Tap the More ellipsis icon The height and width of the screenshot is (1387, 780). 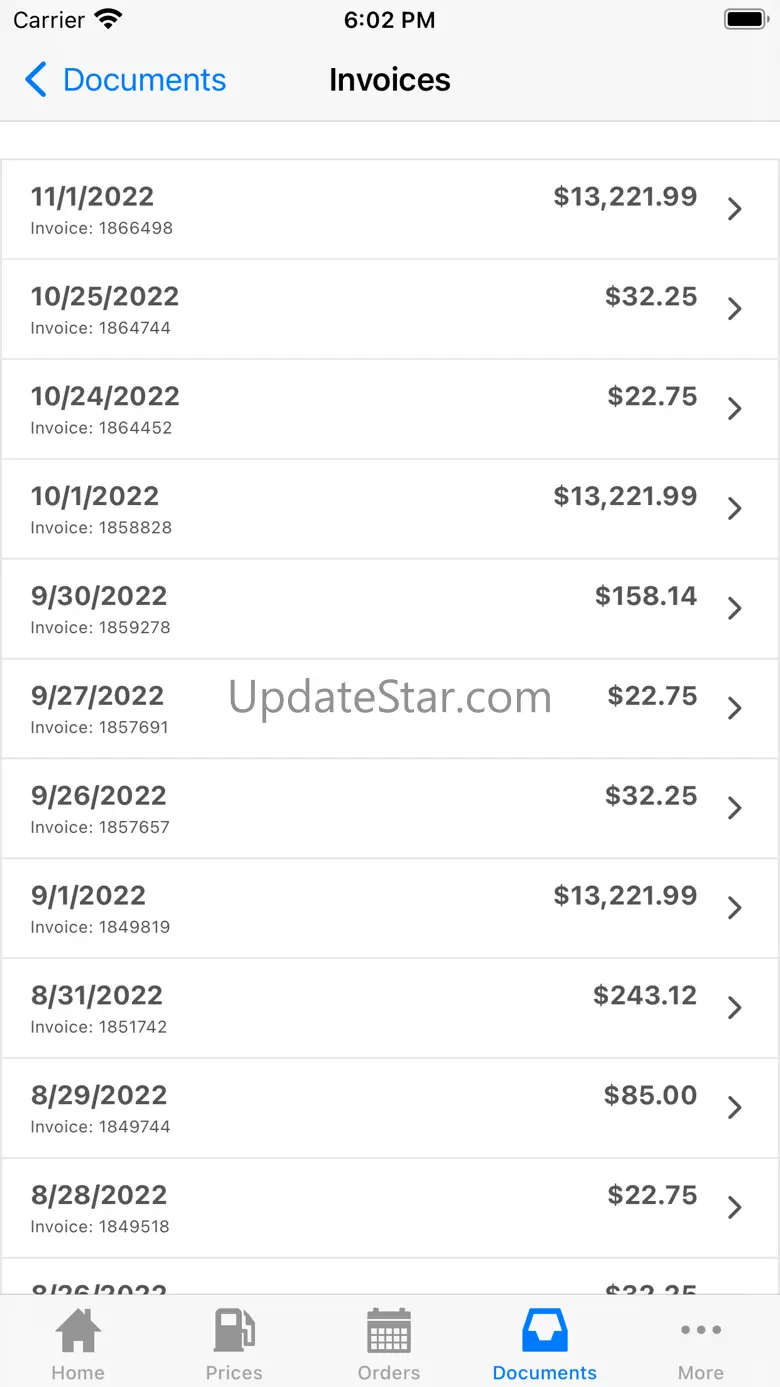(x=701, y=1330)
